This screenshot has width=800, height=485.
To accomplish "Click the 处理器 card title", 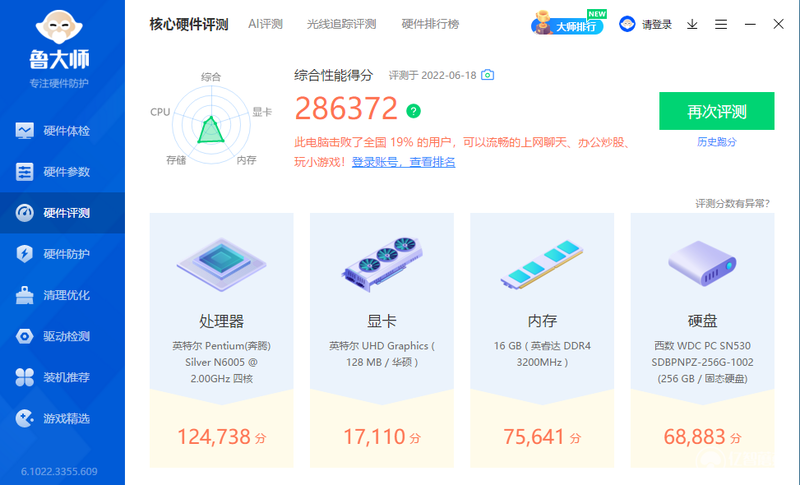I will [221, 321].
